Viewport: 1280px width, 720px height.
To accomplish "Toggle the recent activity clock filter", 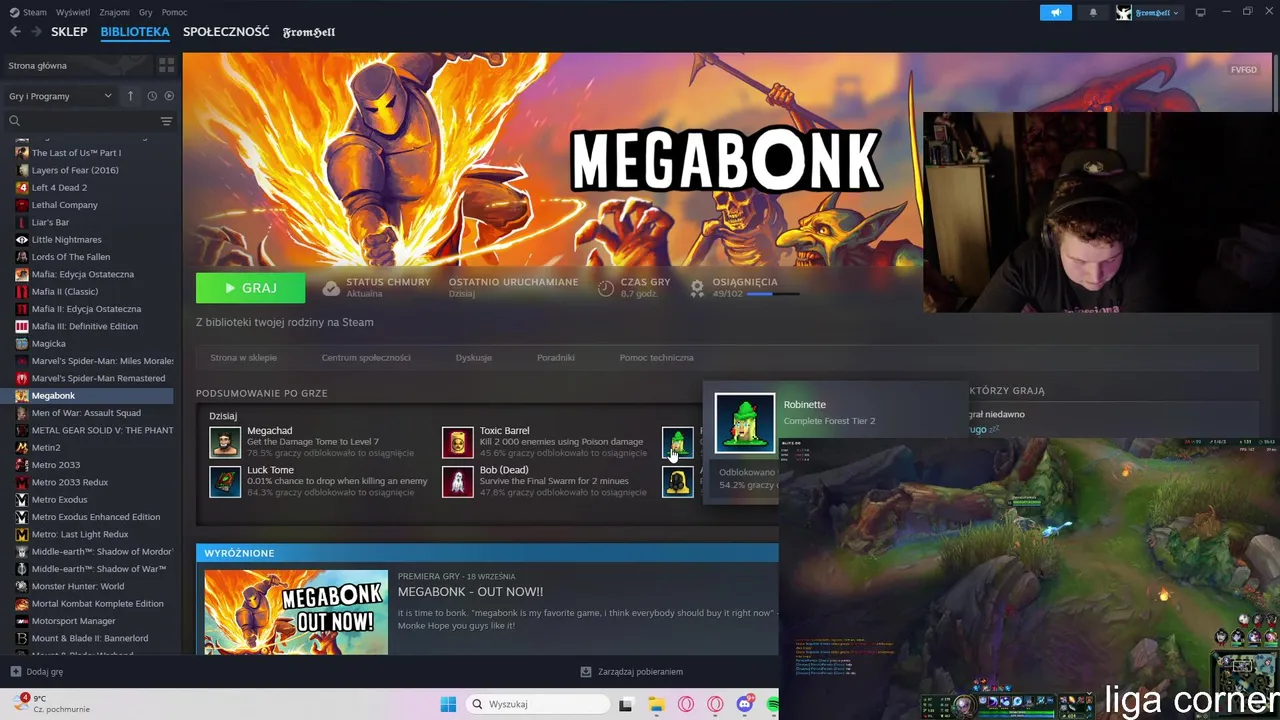I will click(152, 96).
